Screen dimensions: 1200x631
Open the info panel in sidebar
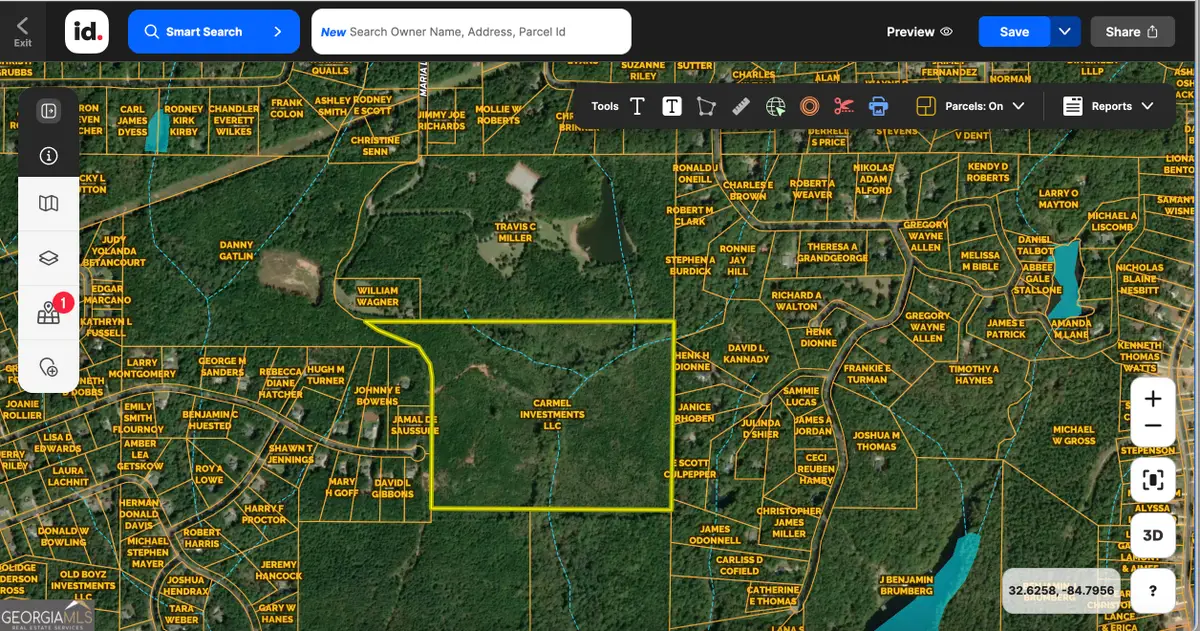click(49, 155)
